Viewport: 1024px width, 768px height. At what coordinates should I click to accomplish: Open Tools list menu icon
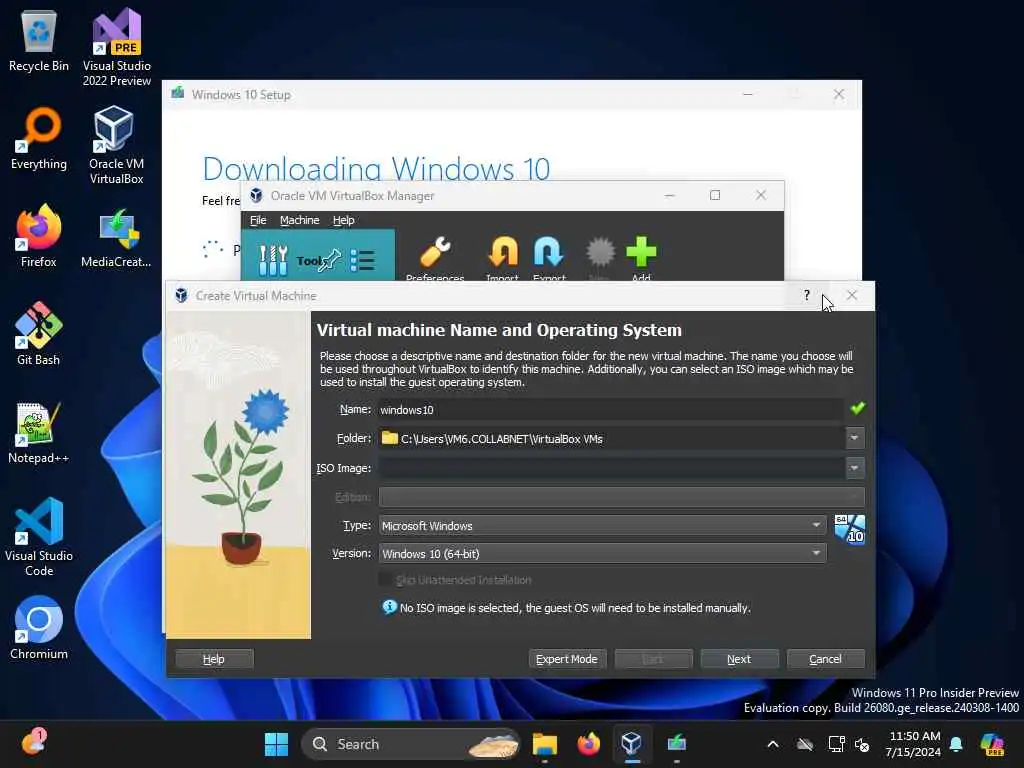362,260
